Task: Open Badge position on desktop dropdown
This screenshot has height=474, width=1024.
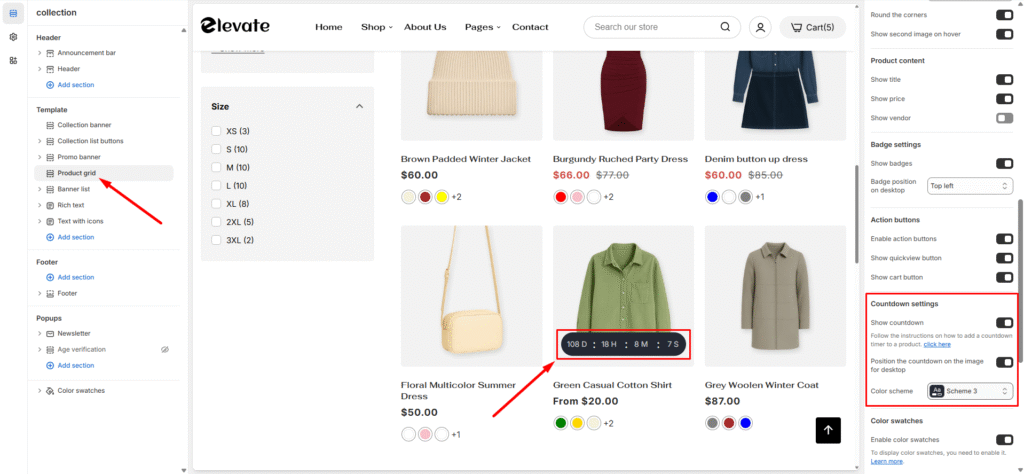Action: [970, 186]
